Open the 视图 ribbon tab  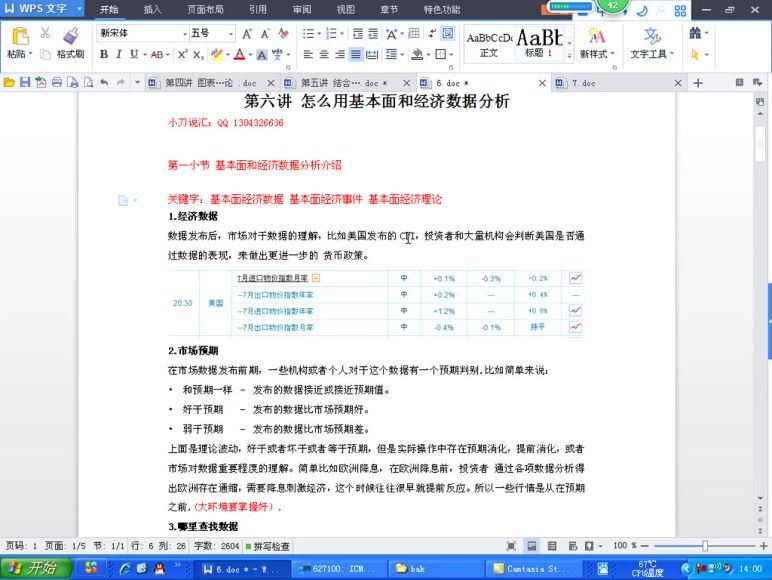pos(345,9)
